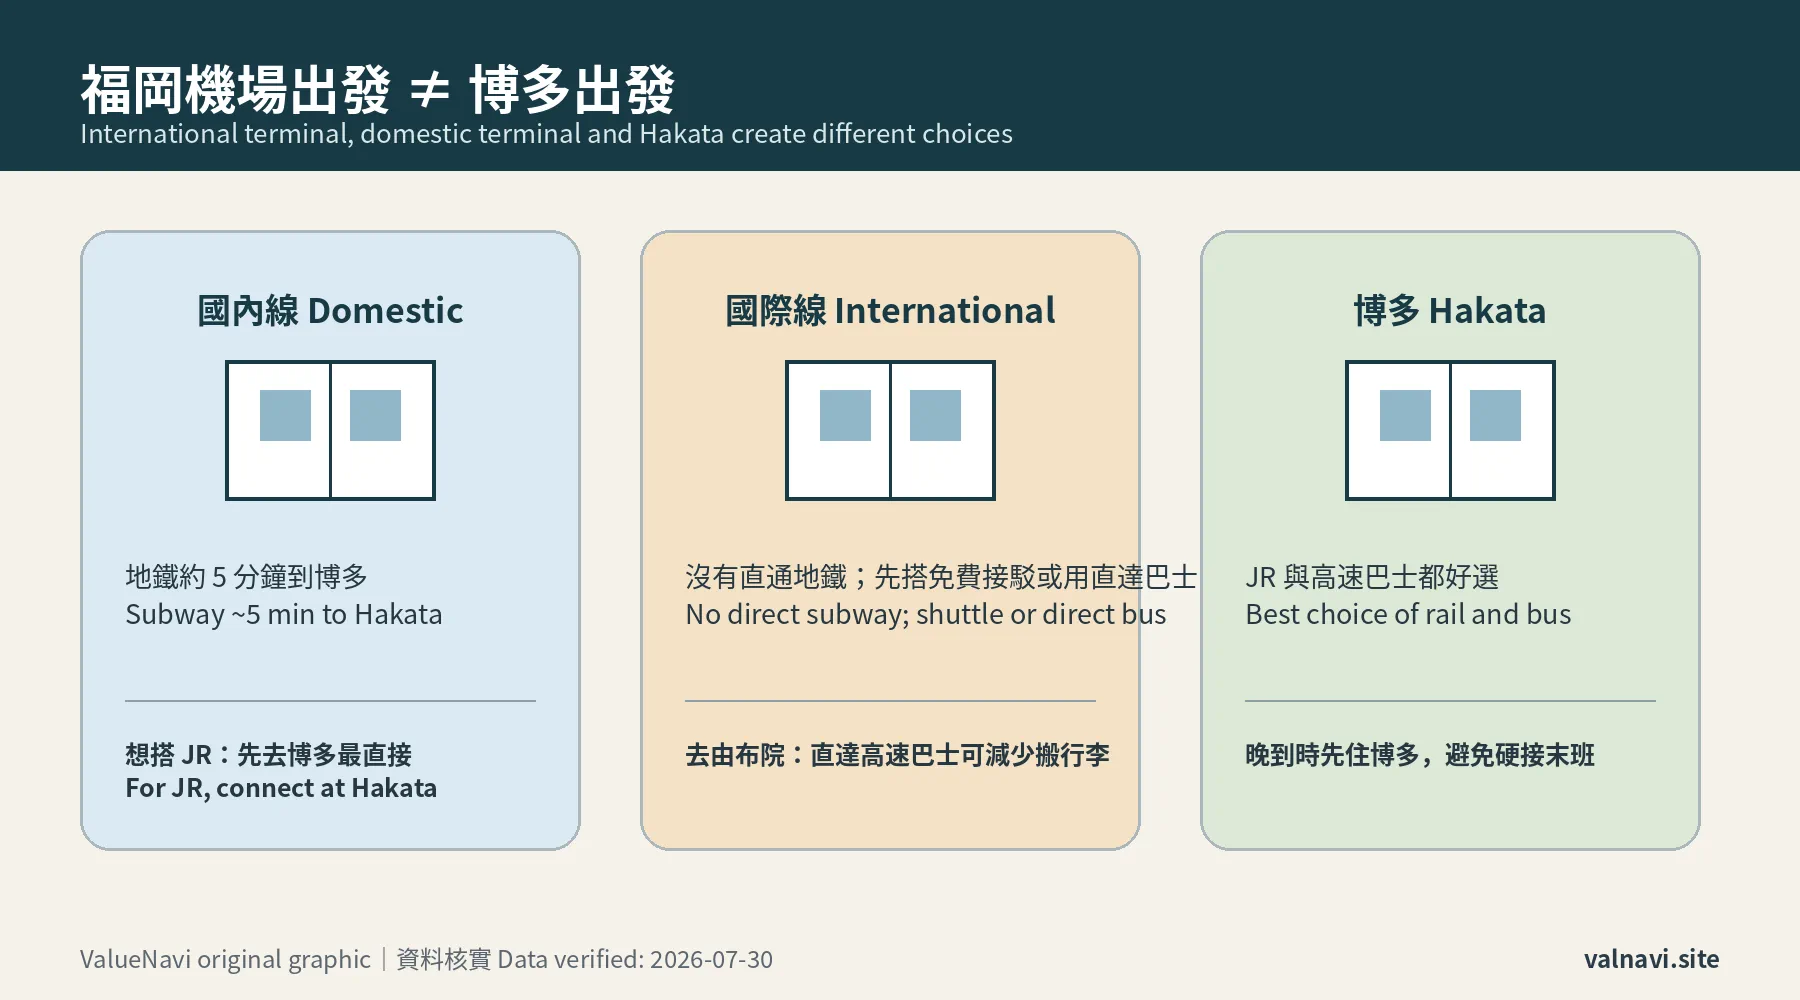This screenshot has height=1000, width=1800.
Task: Click the bold text 想搭 JR：先去博多最直接
Action: pos(269,755)
